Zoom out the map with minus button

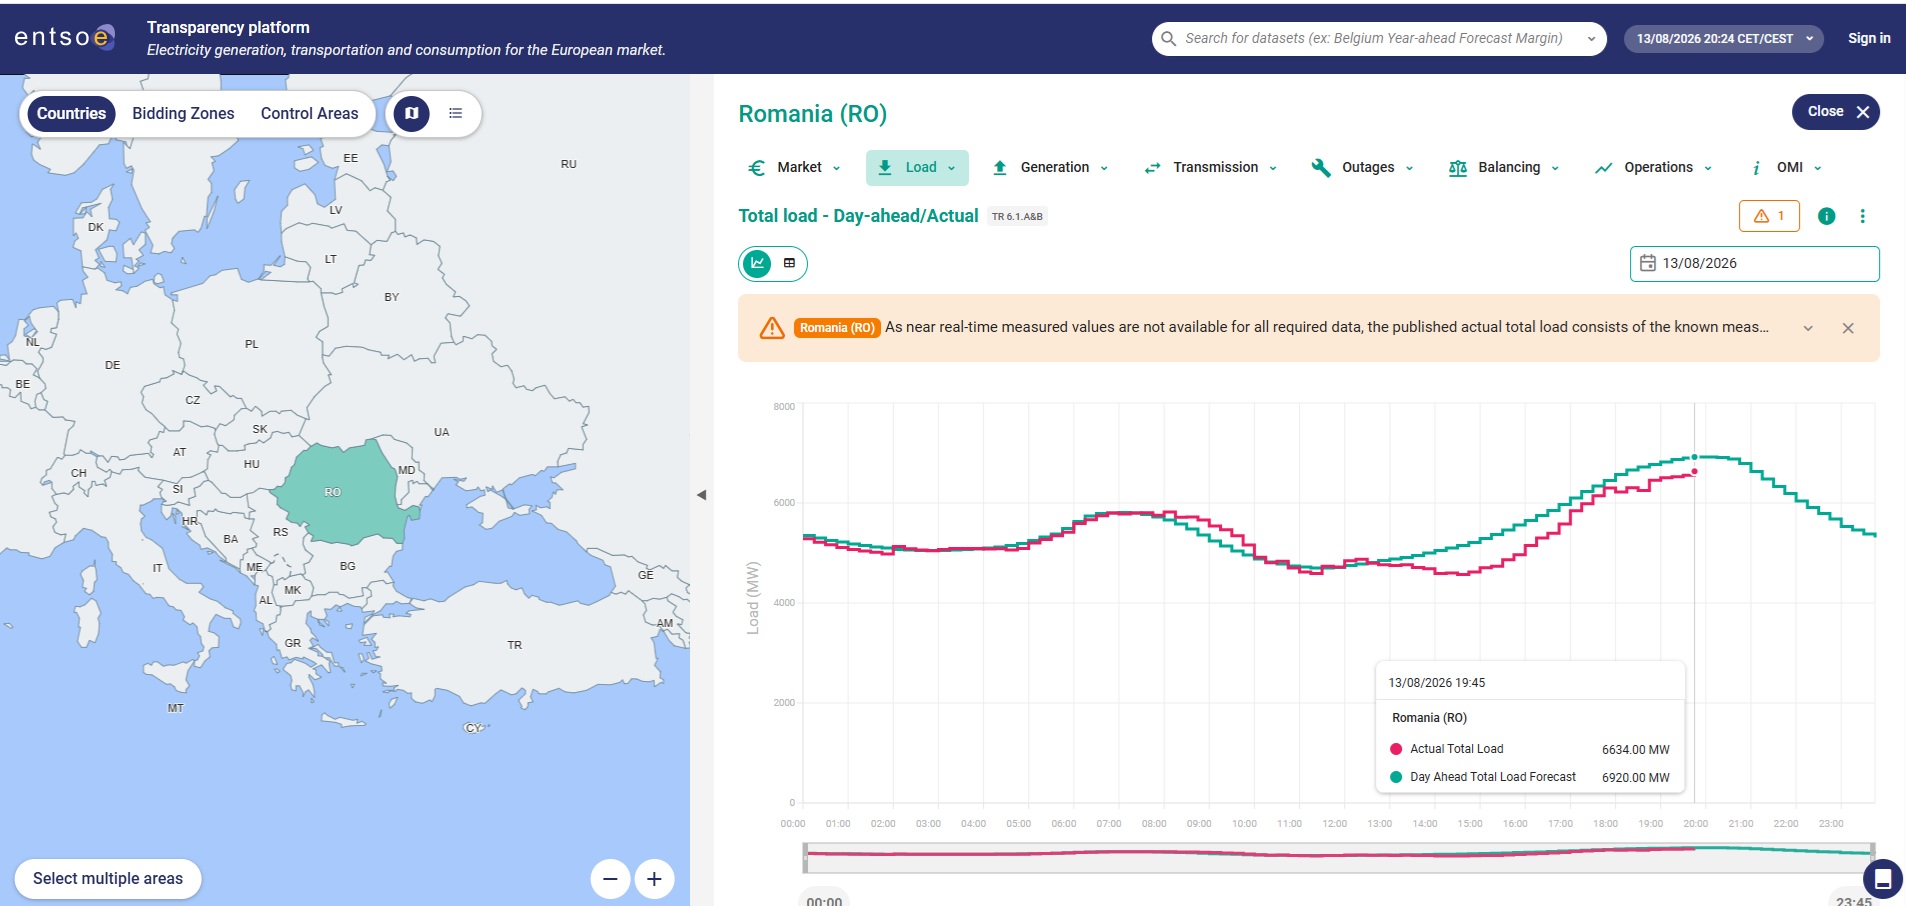[610, 879]
